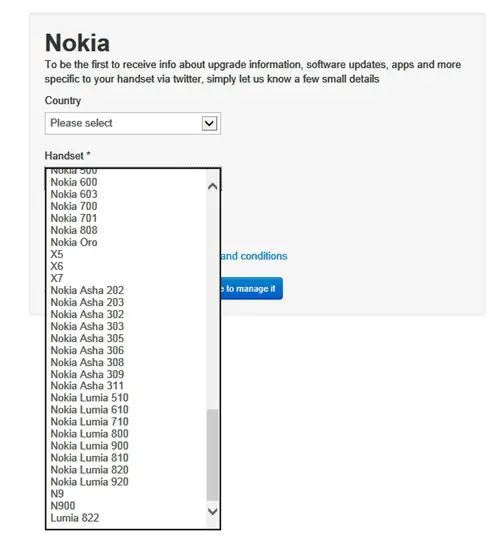500x536 pixels.
Task: Choose Nokia 700 in the list
Action: 126,206
